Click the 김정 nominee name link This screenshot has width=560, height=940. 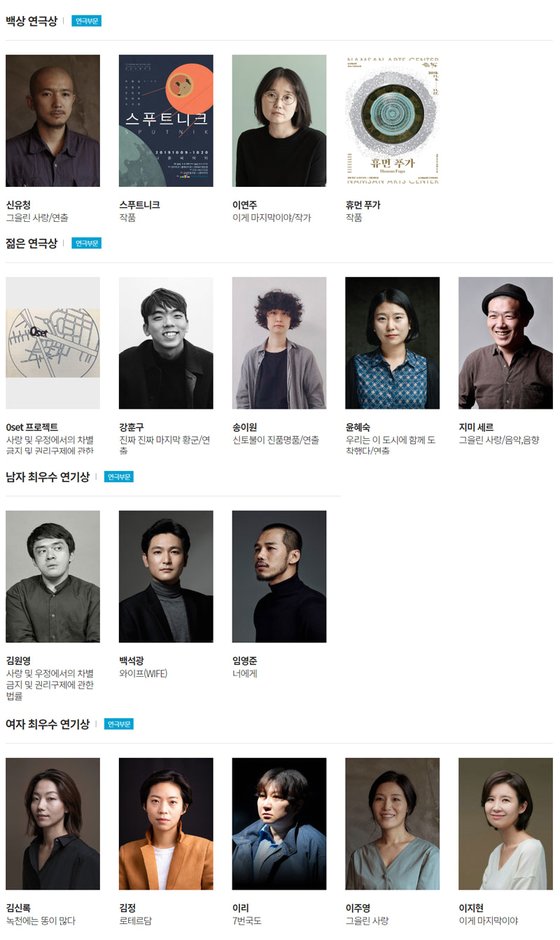tap(127, 908)
